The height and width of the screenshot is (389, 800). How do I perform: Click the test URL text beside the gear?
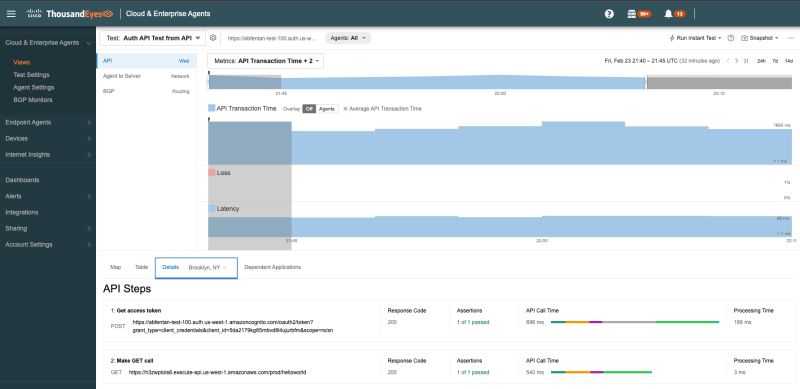click(272, 38)
